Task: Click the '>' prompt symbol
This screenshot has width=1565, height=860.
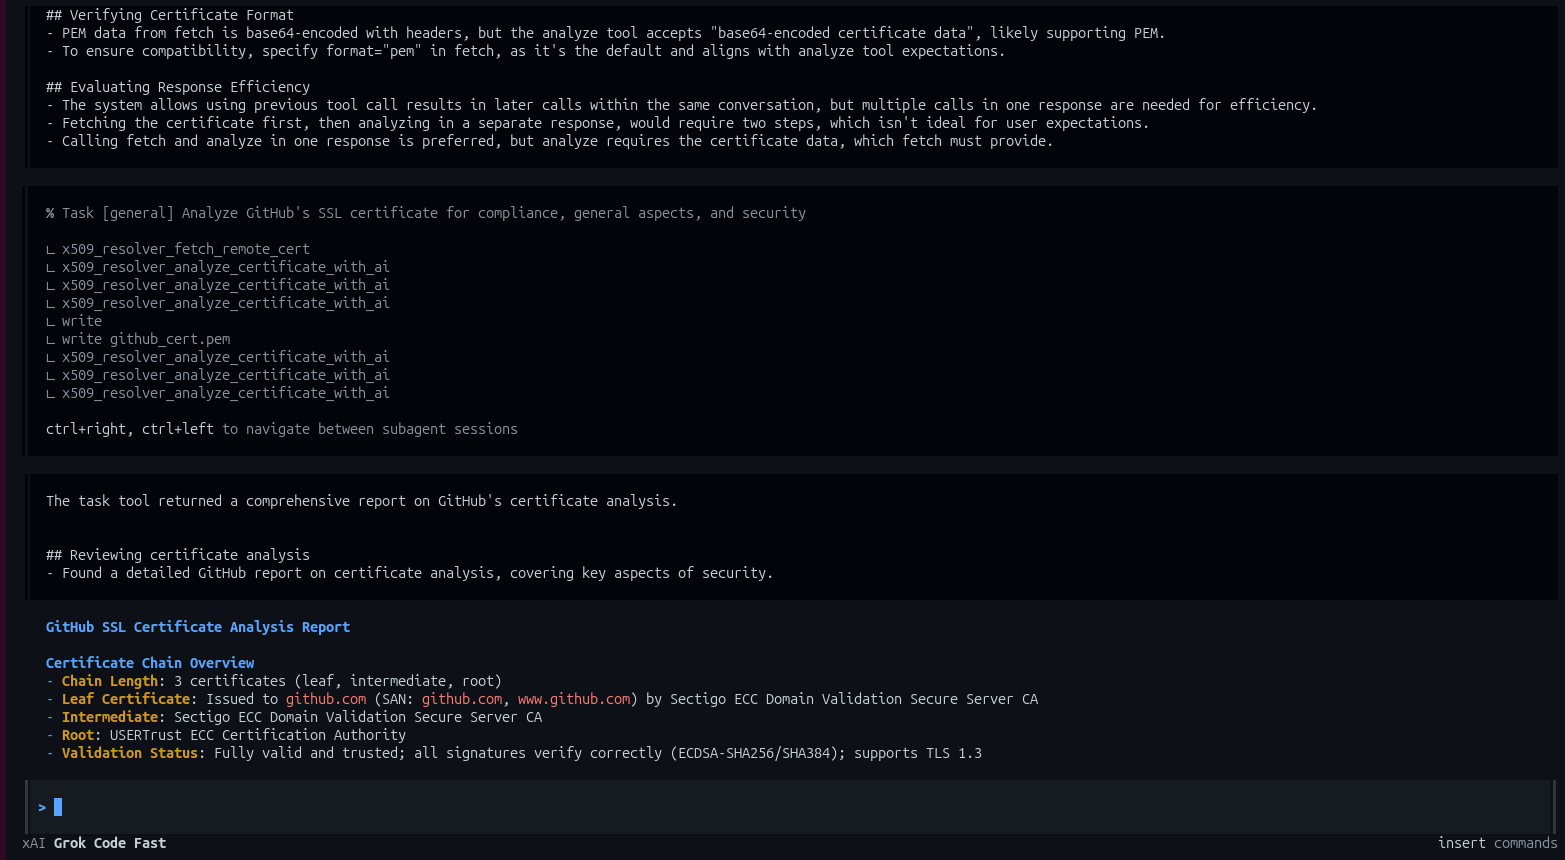Action: [x=42, y=807]
